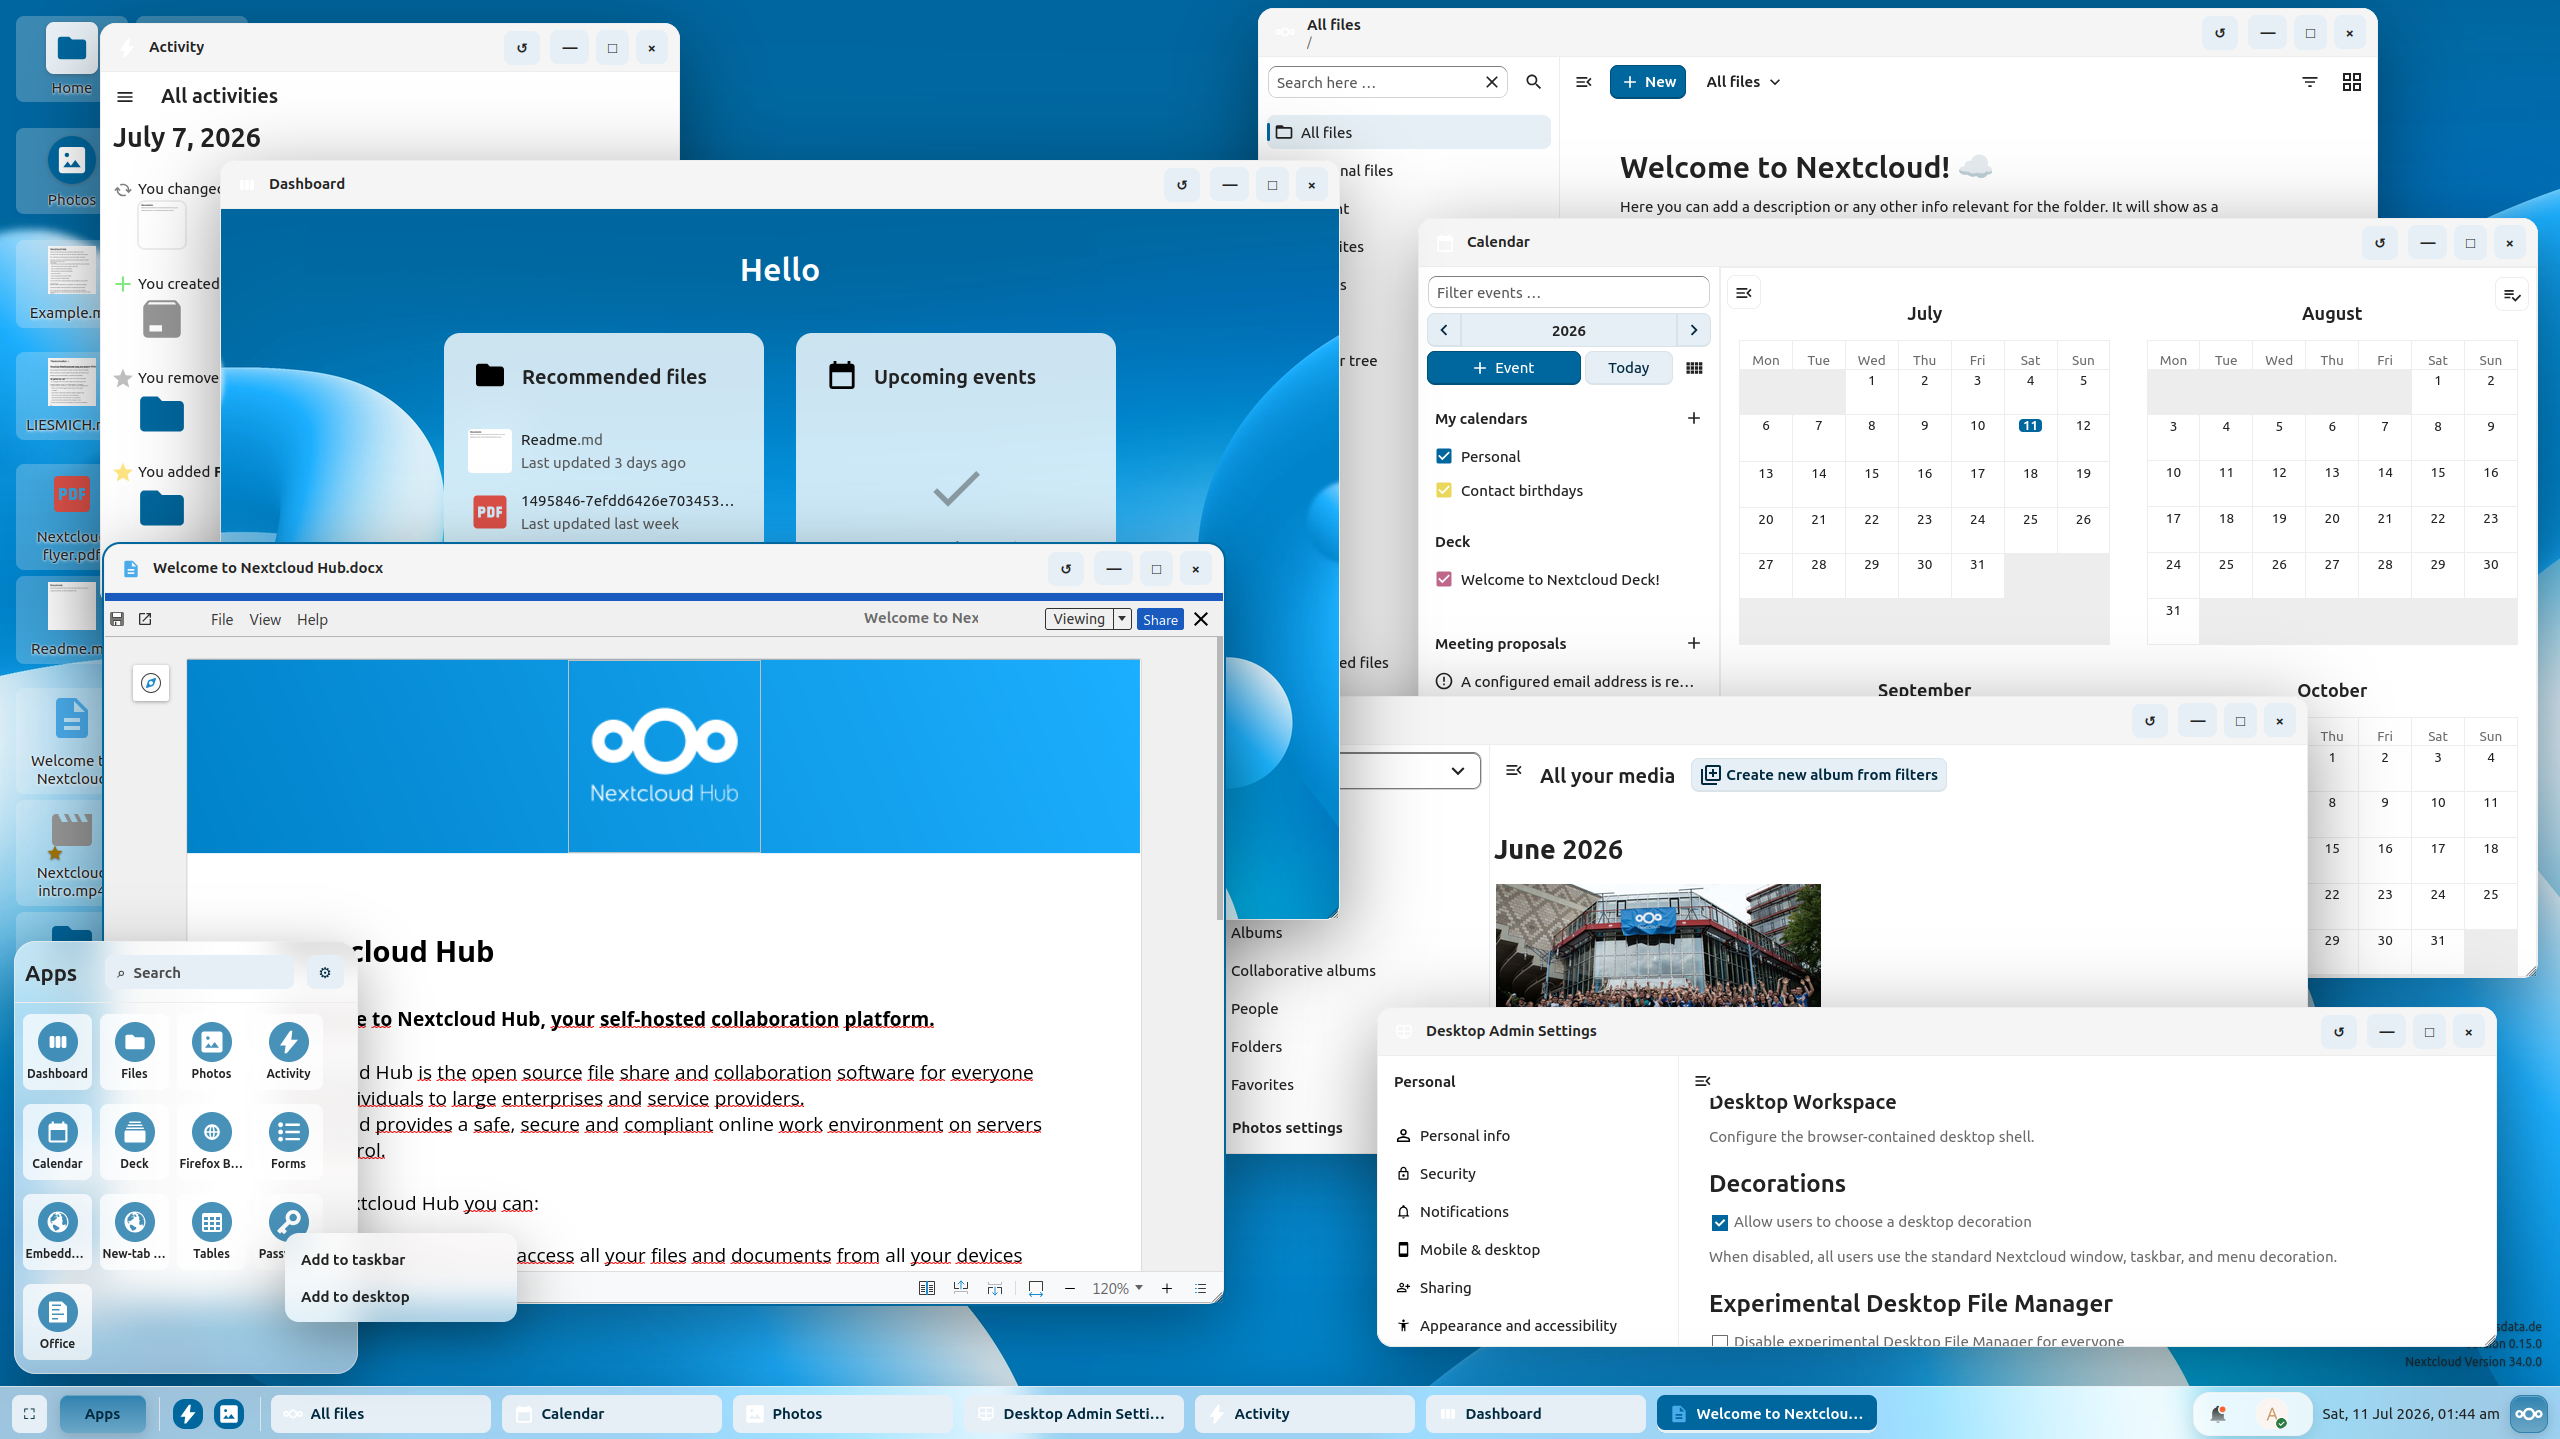This screenshot has height=1439, width=2560.
Task: Switch All files to grid view
Action: tap(2351, 82)
